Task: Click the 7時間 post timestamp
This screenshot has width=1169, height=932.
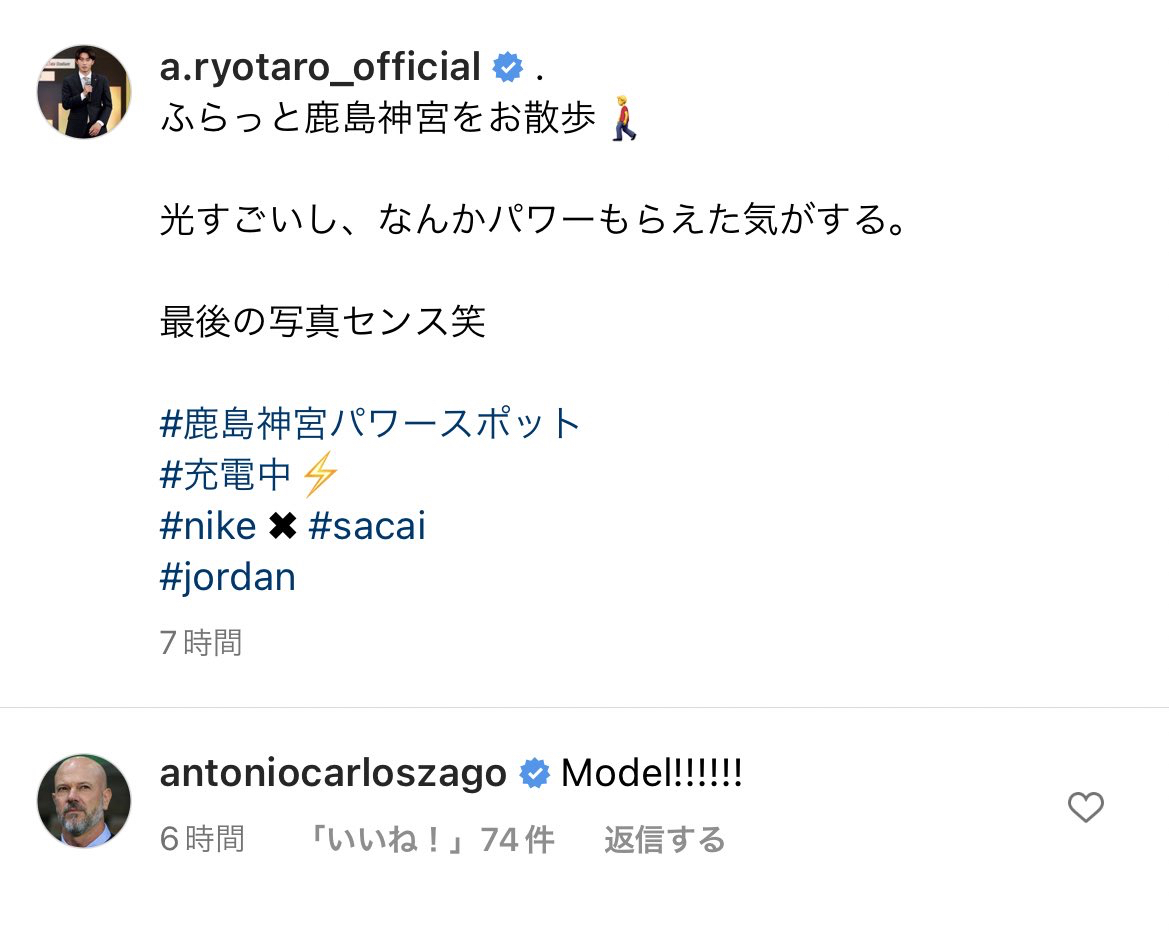Action: click(201, 643)
